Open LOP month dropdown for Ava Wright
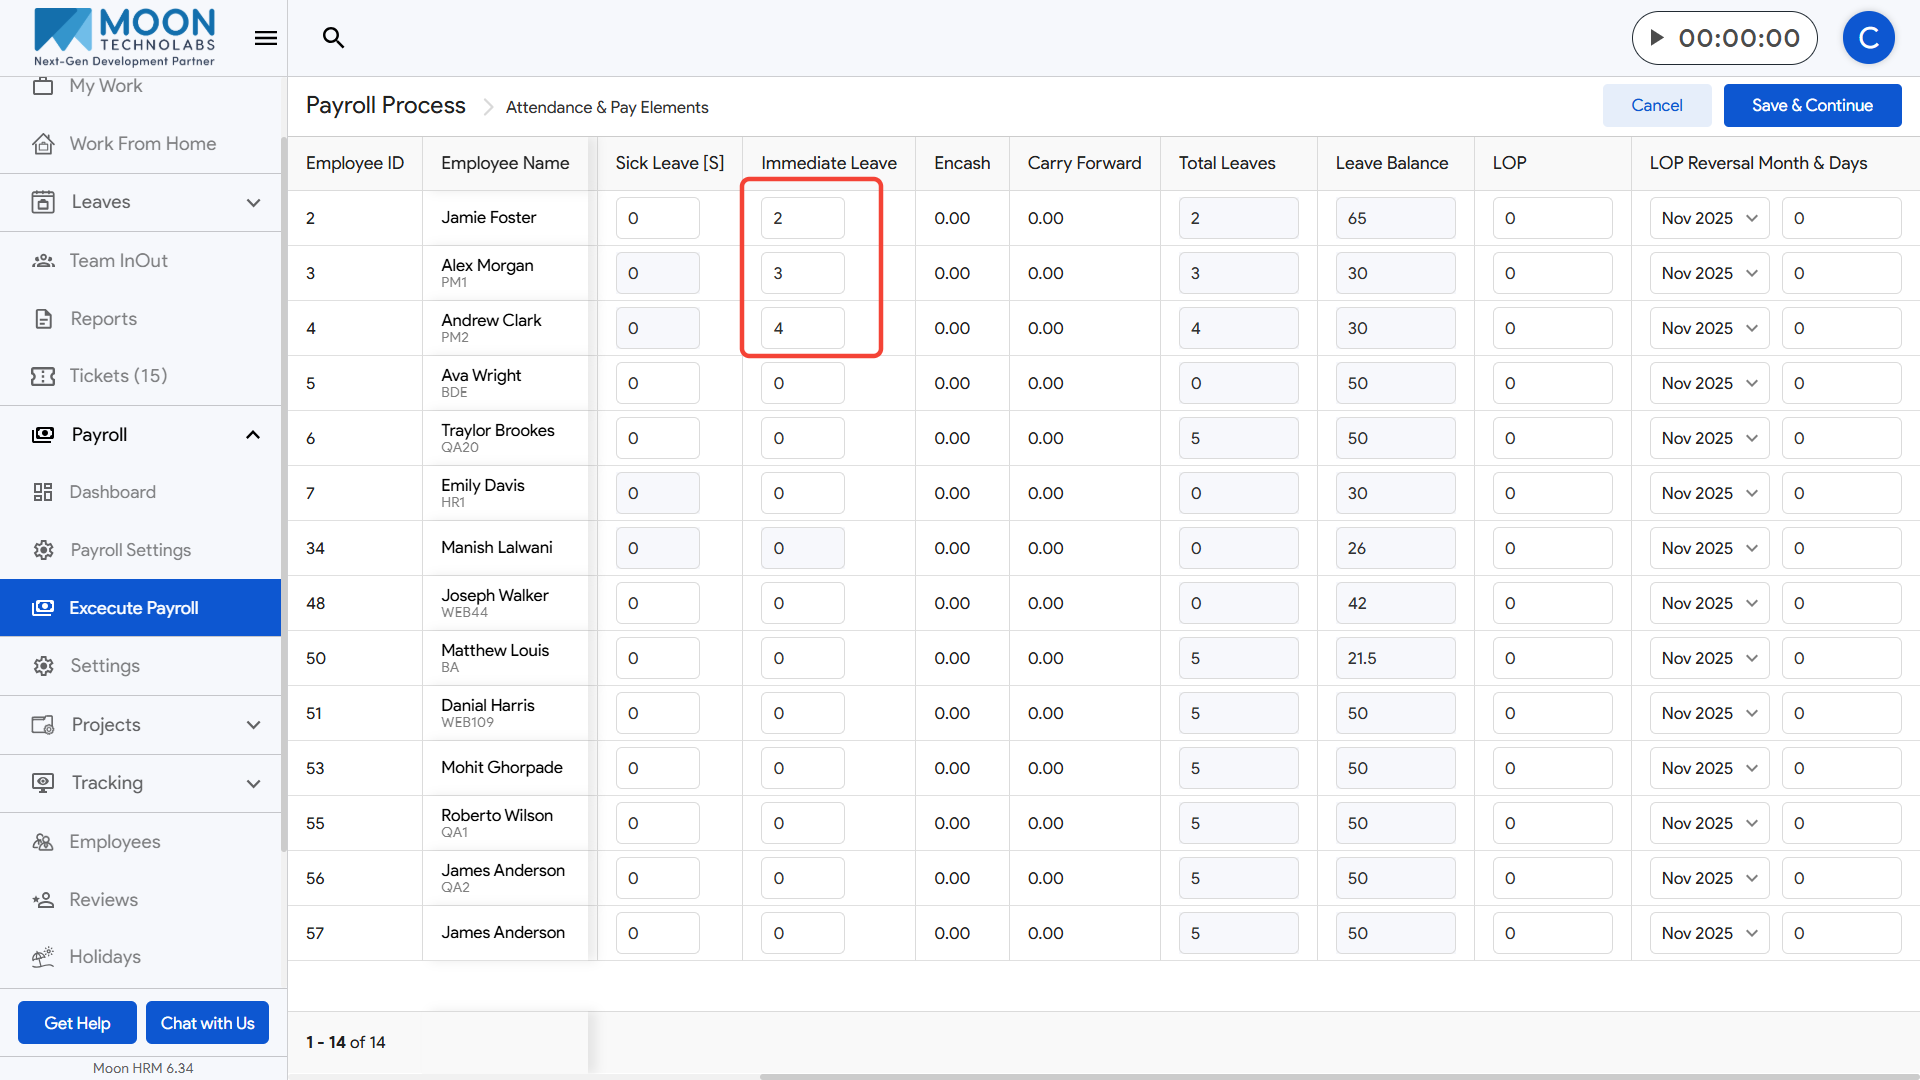1920x1080 pixels. [x=1708, y=383]
